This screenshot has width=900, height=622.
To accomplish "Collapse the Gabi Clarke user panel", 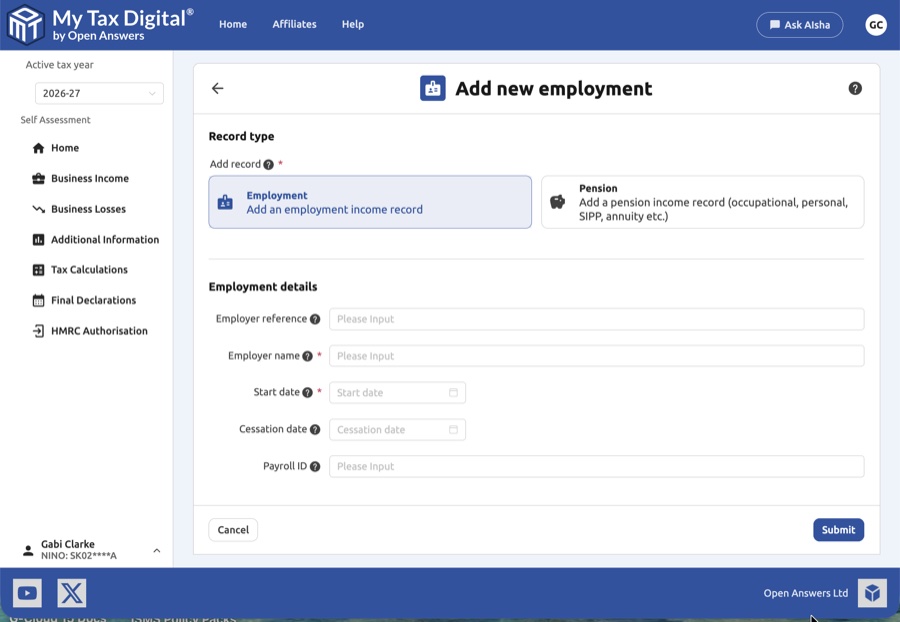I will coord(156,549).
